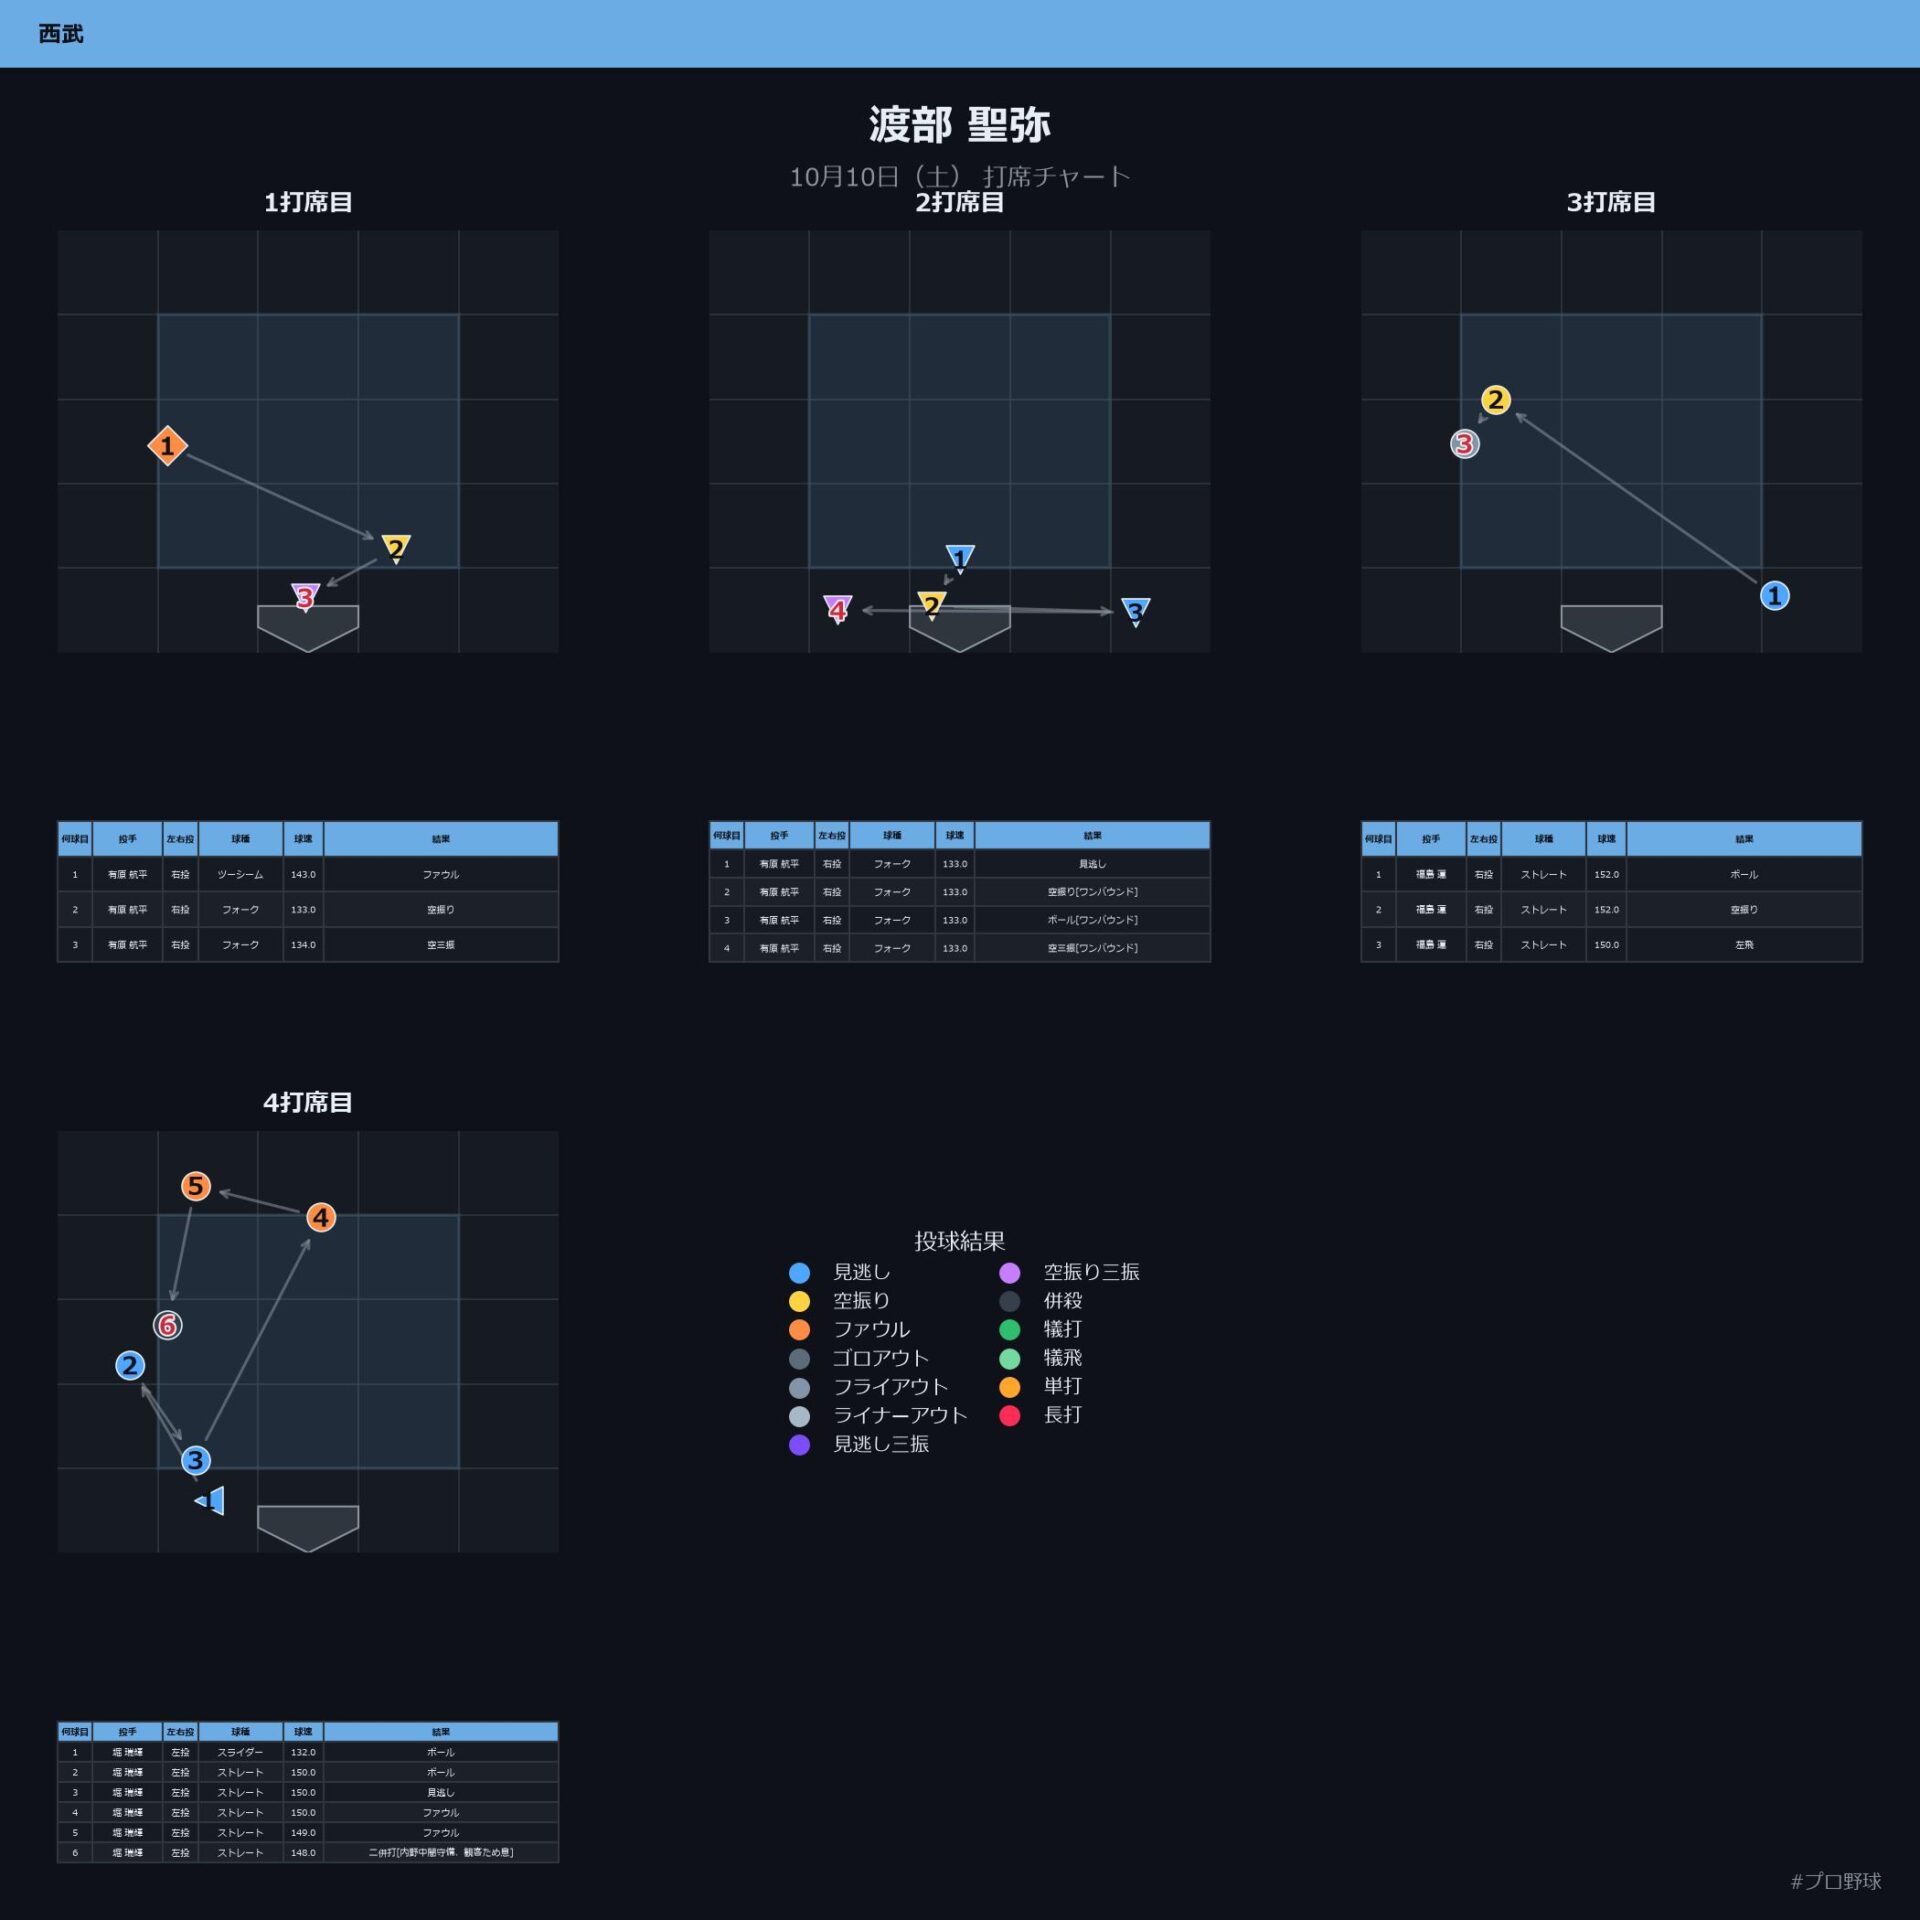Click gray circle pitch 3 in 3打席目 chart

1465,443
